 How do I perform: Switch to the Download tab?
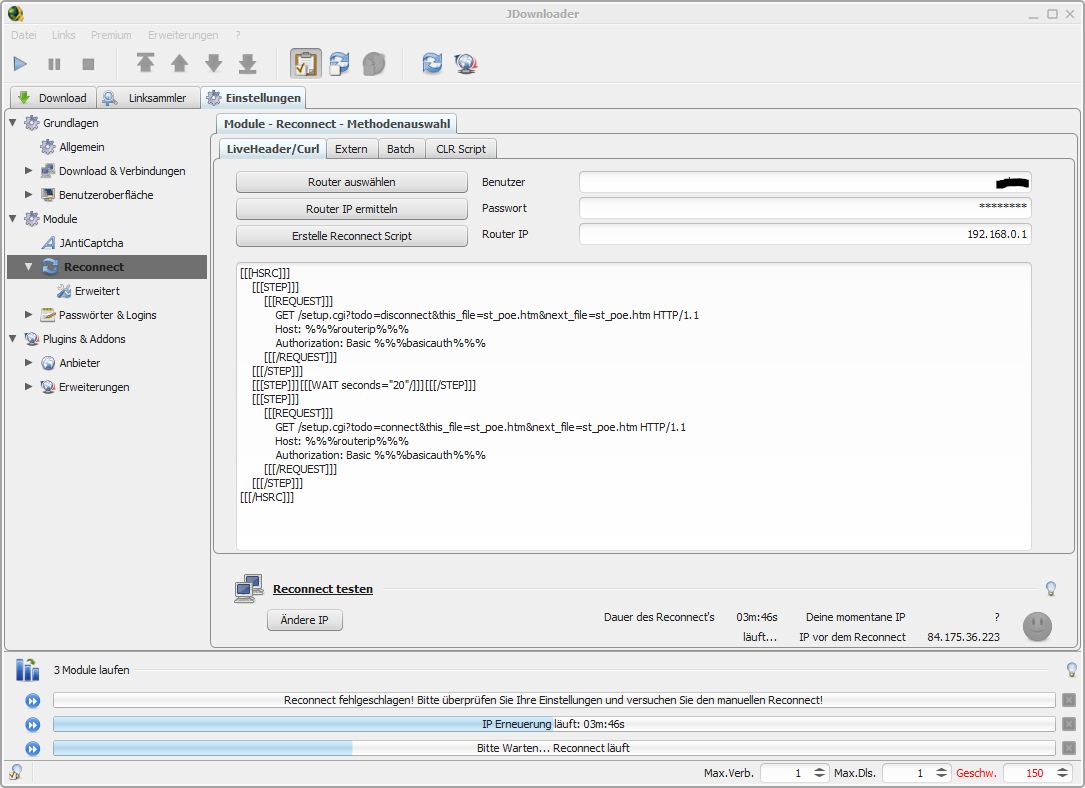(x=53, y=98)
